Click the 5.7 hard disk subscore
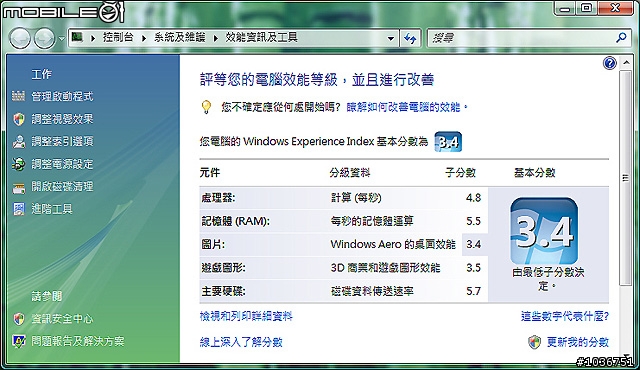Image resolution: width=640 pixels, height=370 pixels. (x=473, y=291)
